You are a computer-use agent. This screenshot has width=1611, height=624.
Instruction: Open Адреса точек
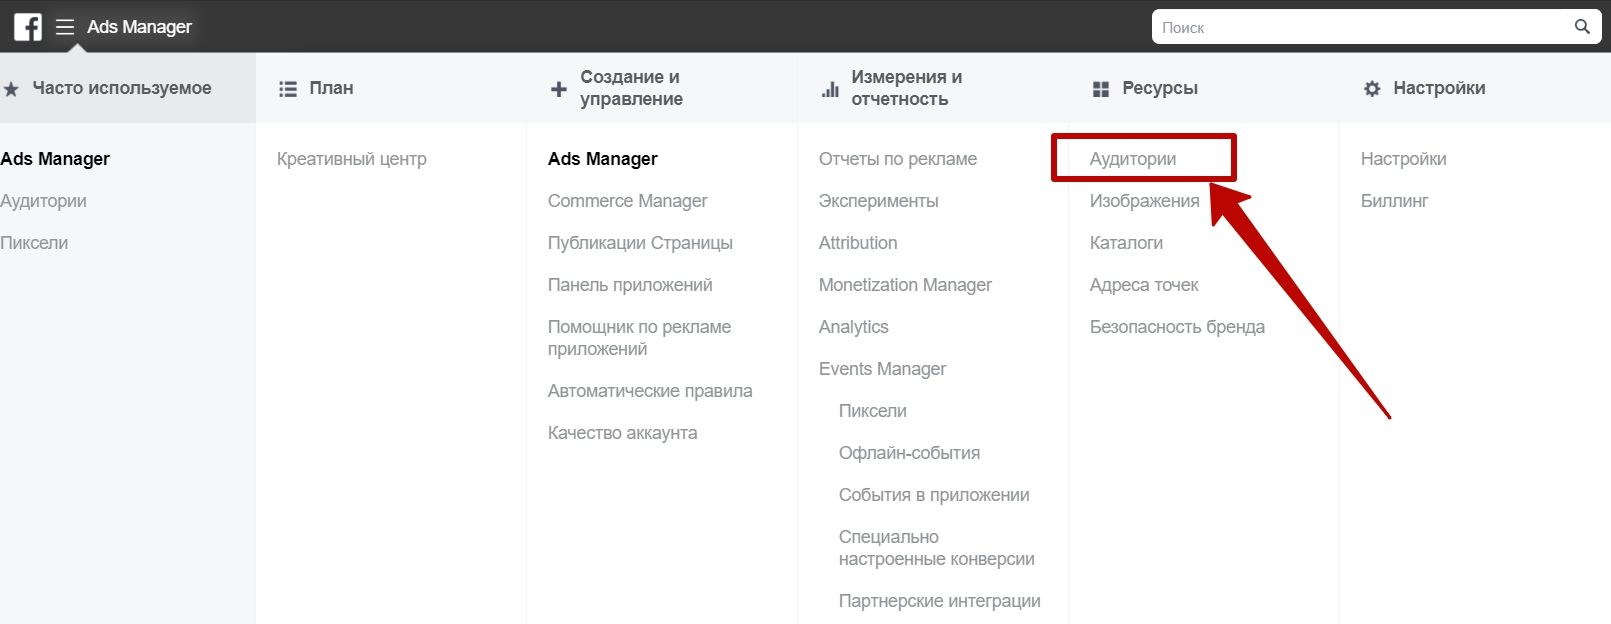click(1144, 285)
